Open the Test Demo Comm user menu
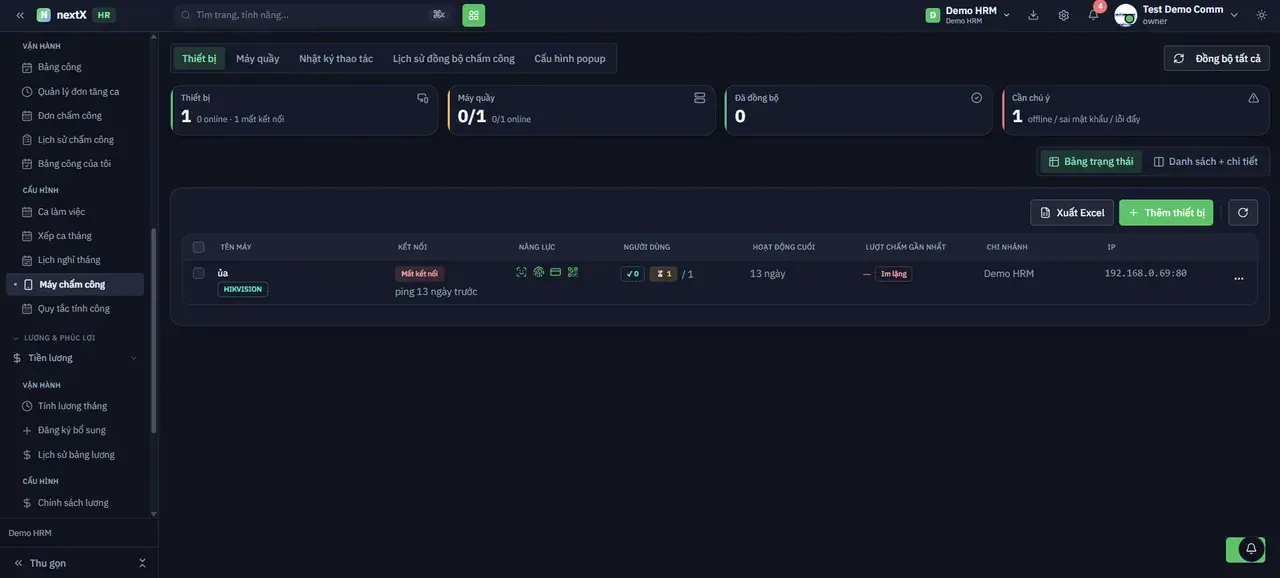Screen dimensions: 1280x578 pos(1177,15)
